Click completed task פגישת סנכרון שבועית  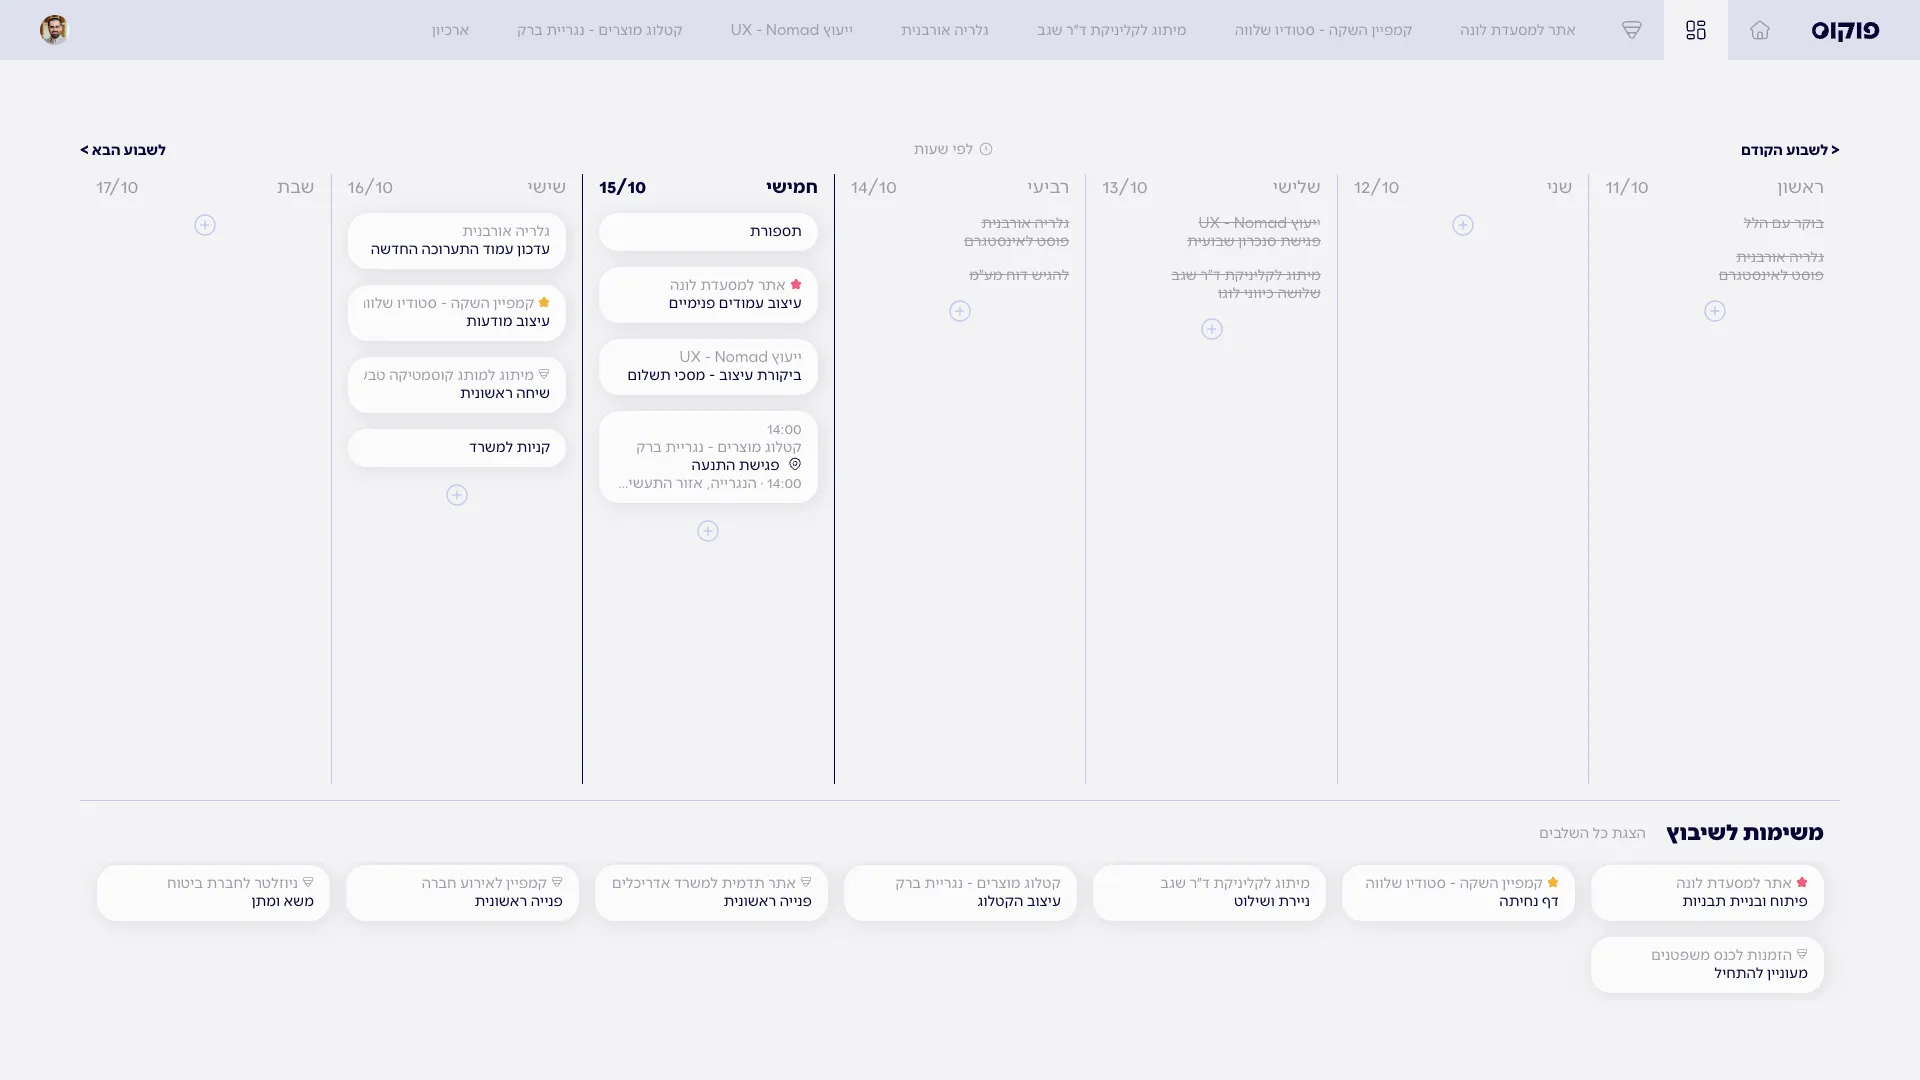pos(1254,241)
